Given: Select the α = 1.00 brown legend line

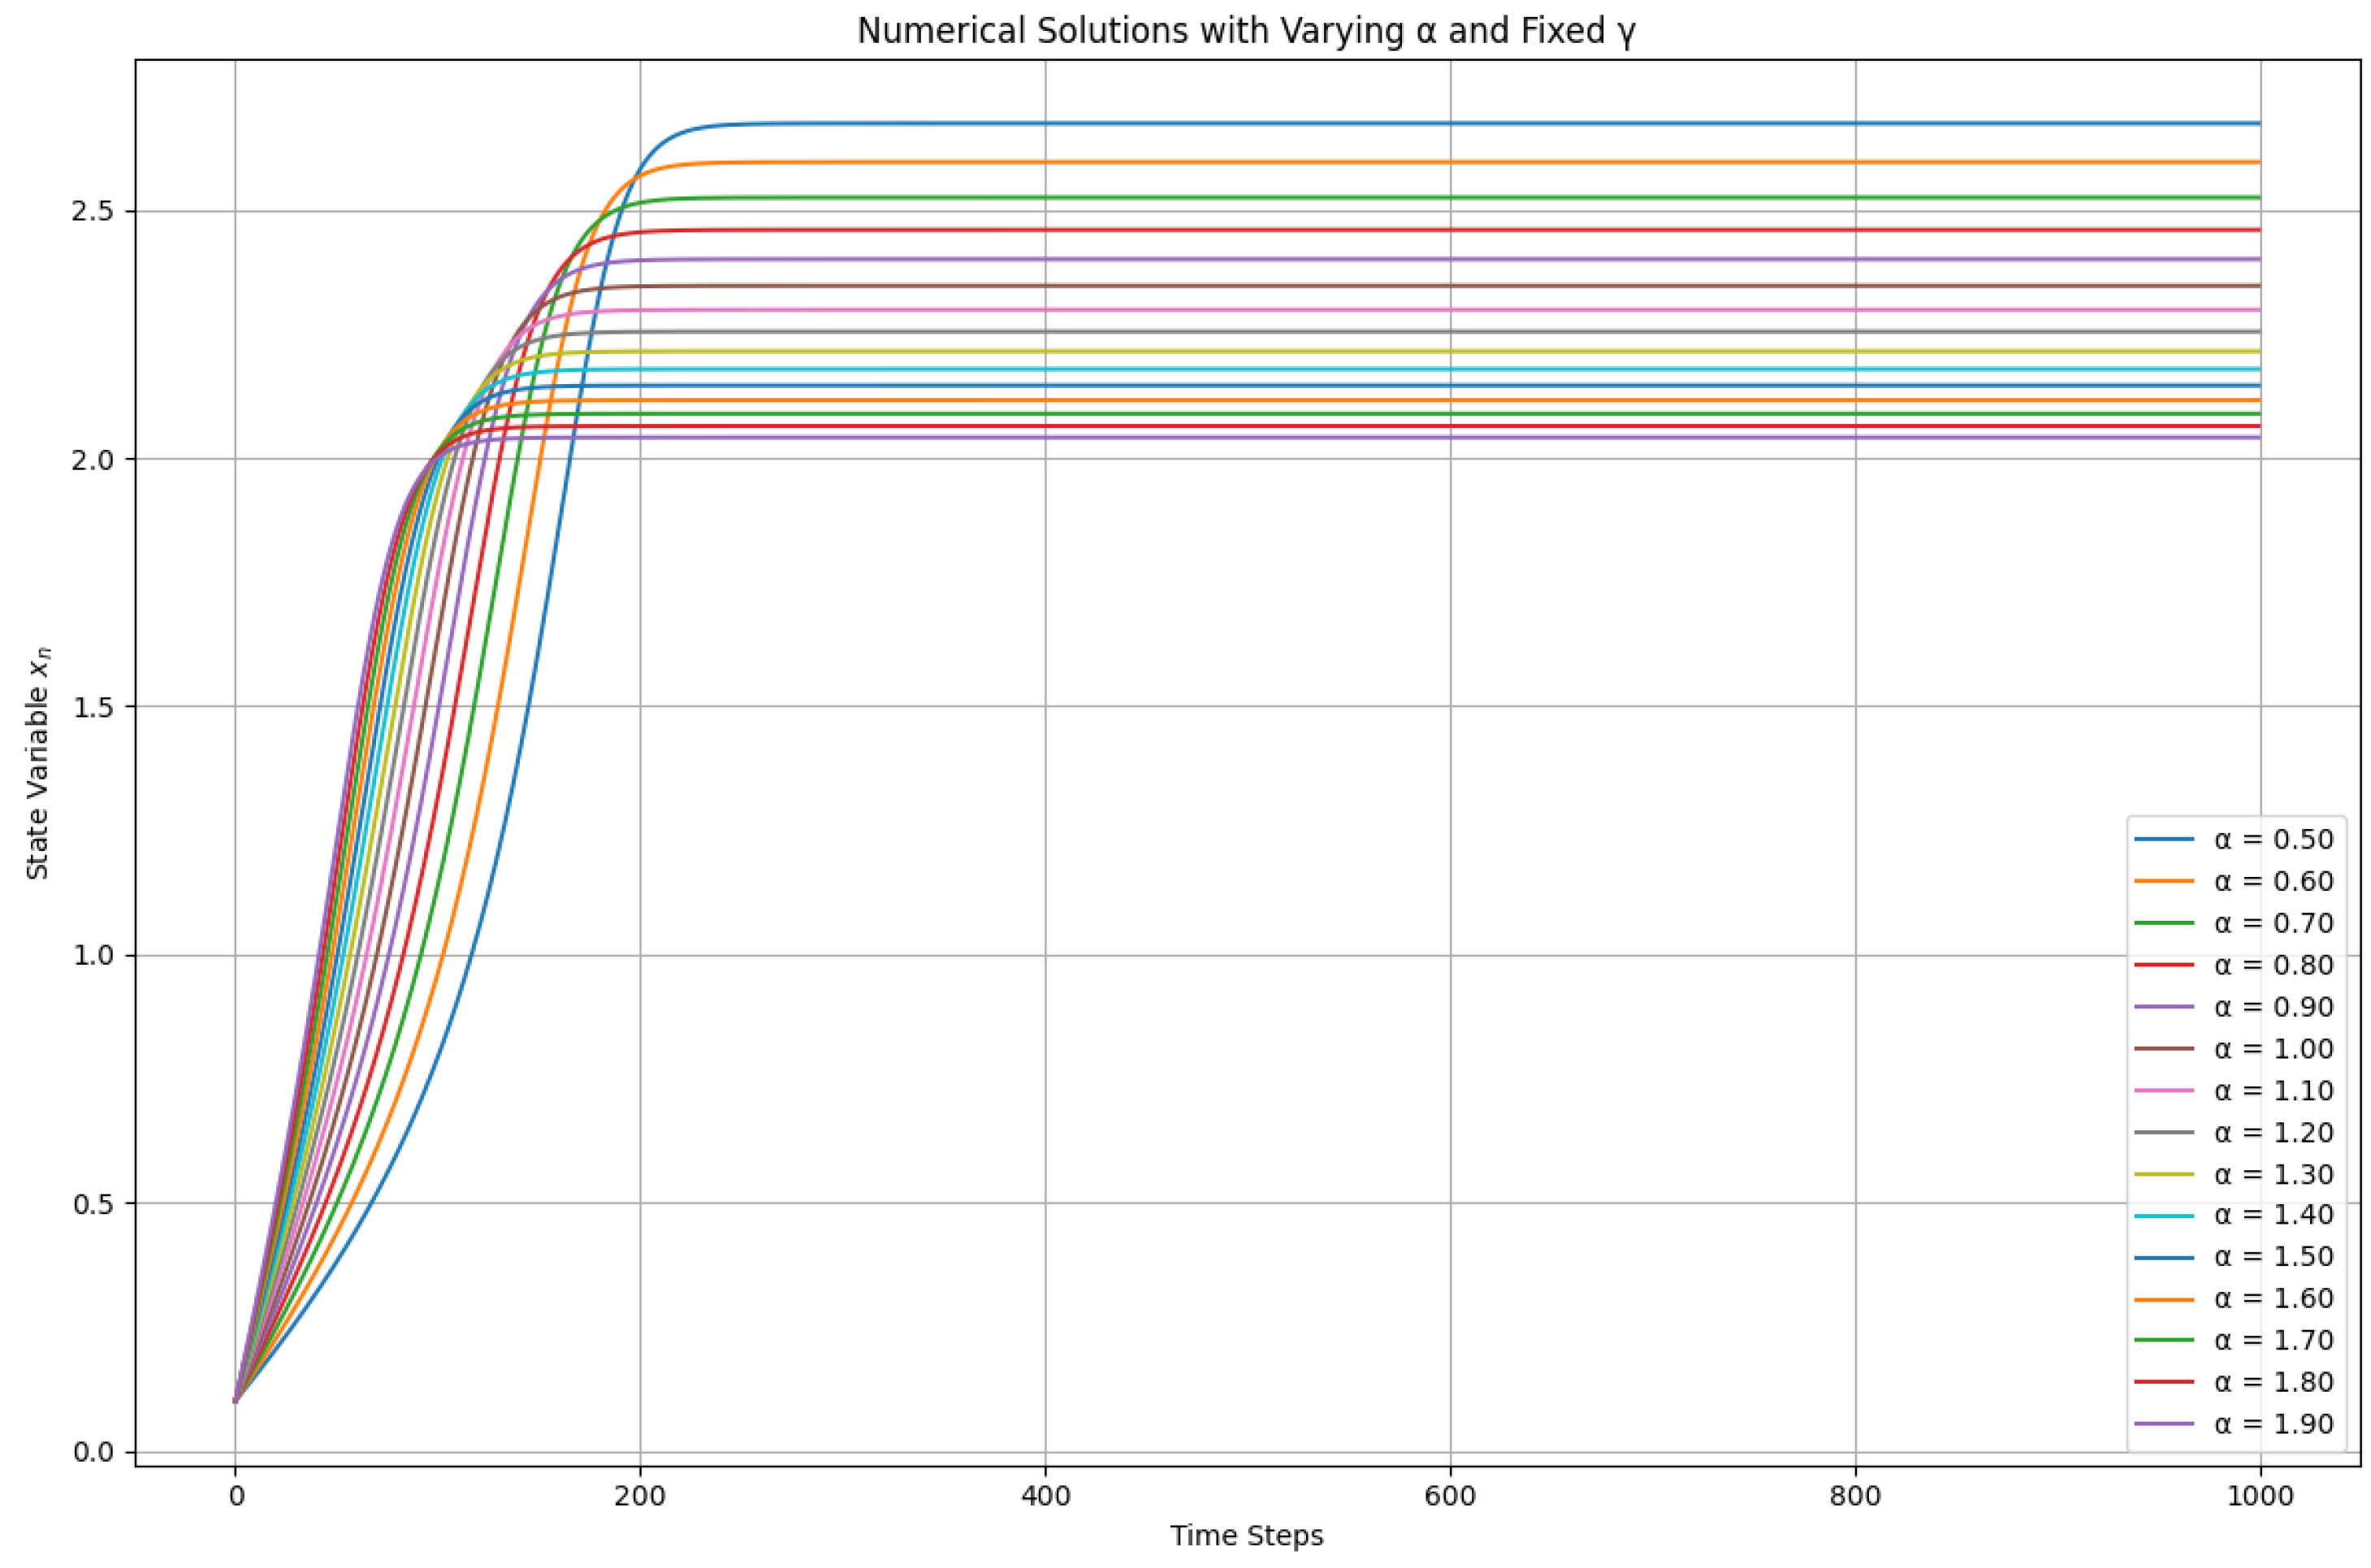Looking at the screenshot, I should click(x=2163, y=1049).
